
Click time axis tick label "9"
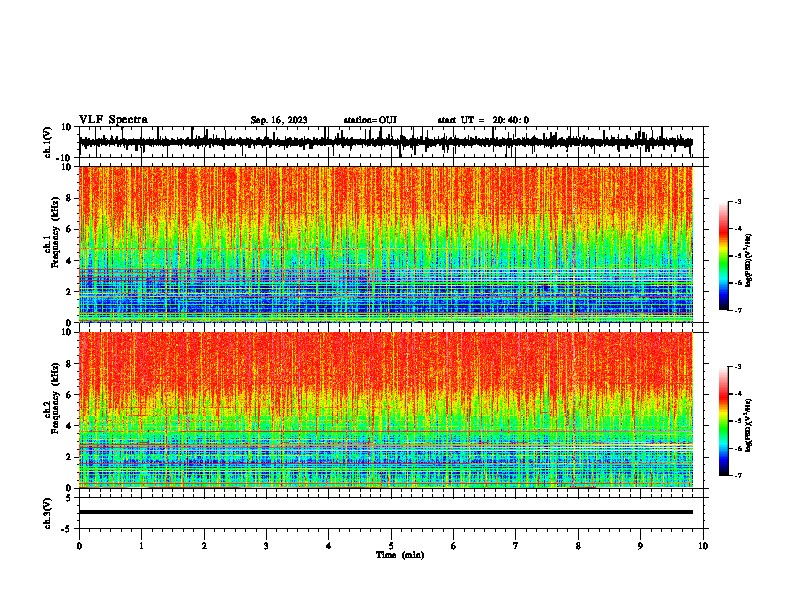pyautogui.click(x=640, y=546)
